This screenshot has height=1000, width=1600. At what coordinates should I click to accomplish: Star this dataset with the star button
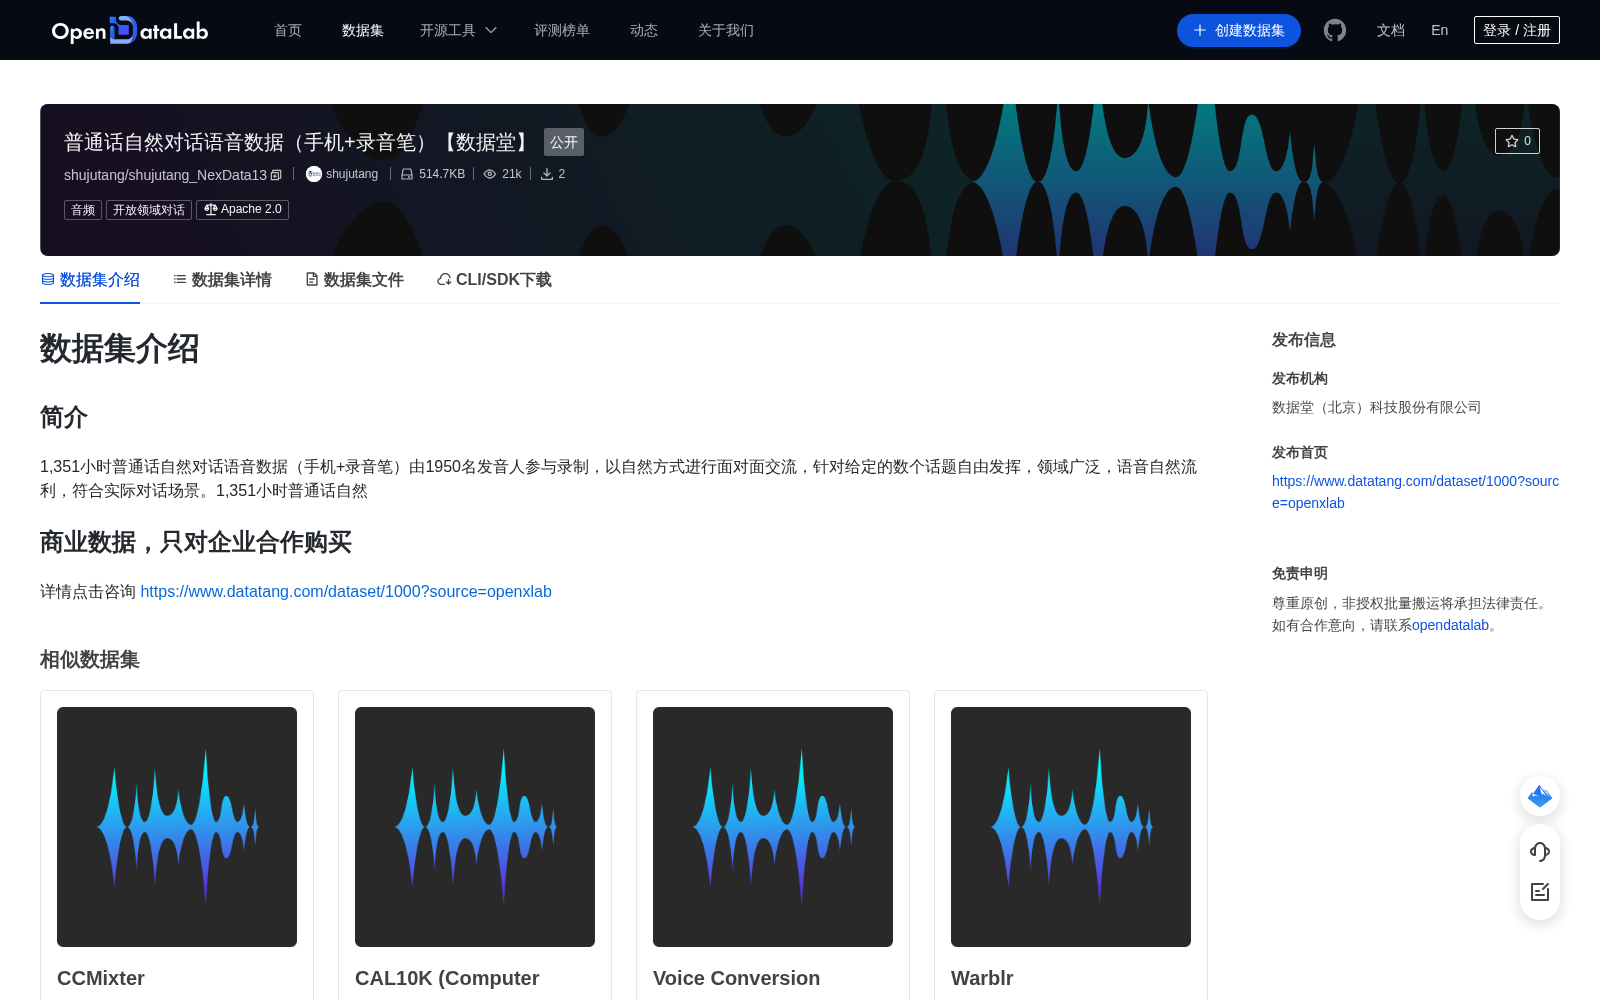tap(1517, 141)
